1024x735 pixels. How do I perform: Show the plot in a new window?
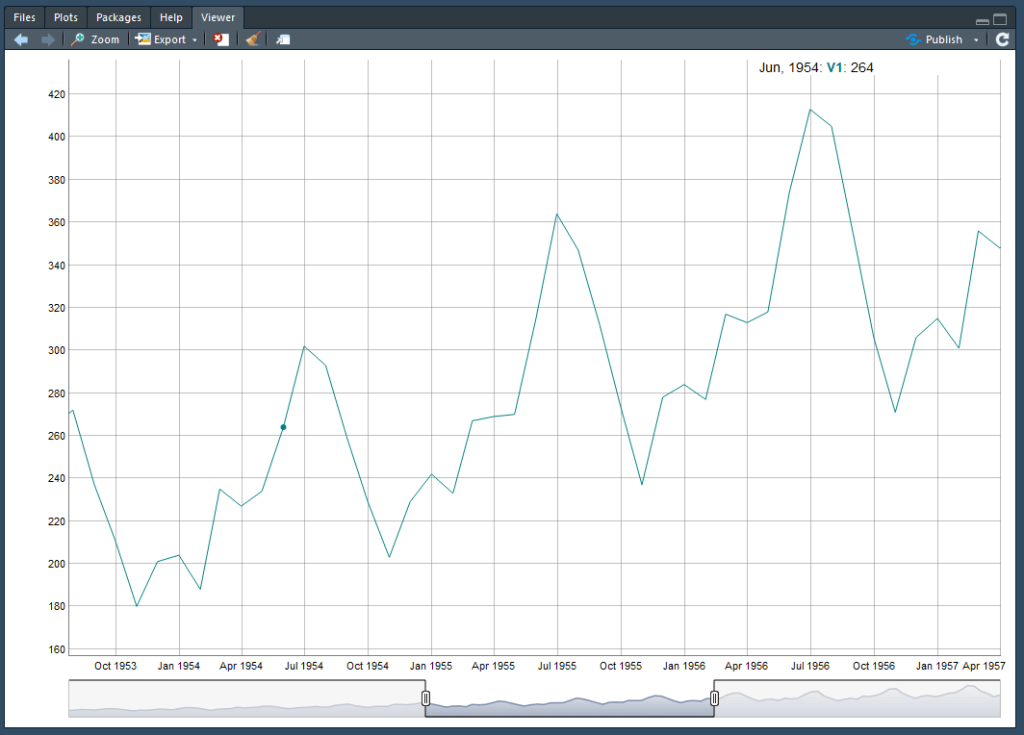(281, 39)
